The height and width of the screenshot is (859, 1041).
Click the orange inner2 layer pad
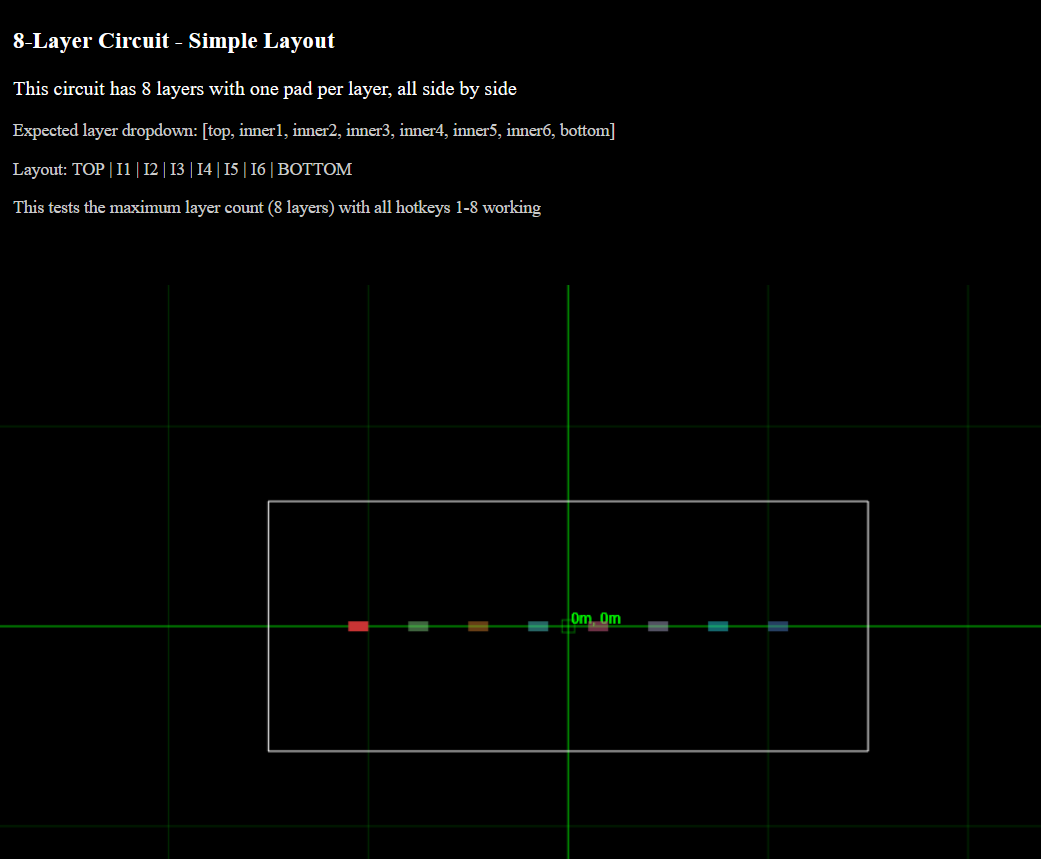[x=478, y=626]
